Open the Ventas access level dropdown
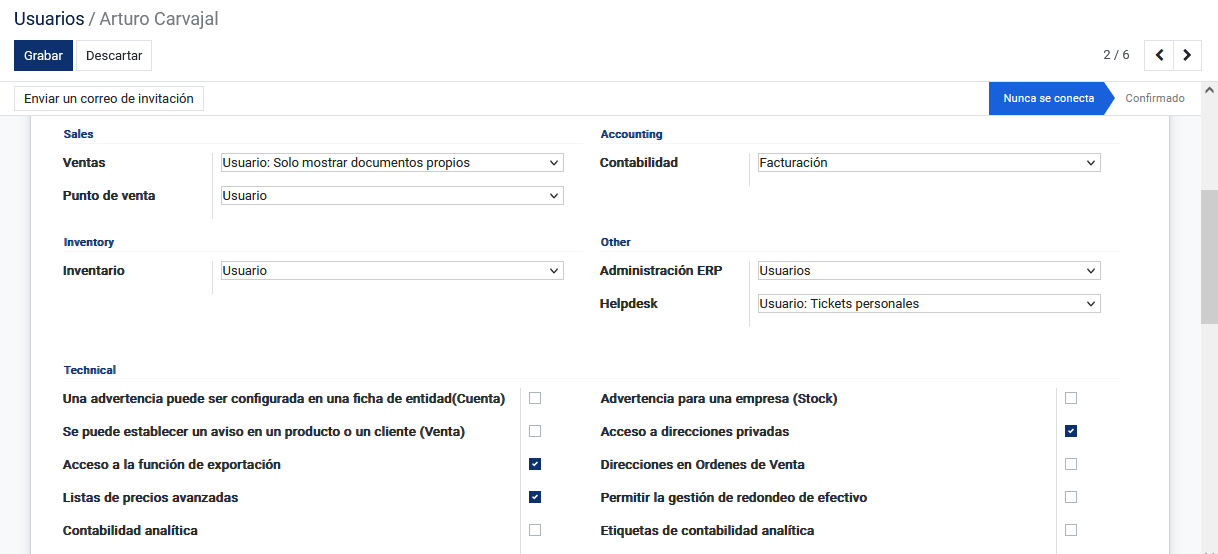Viewport: 1218px width, 554px height. 392,162
